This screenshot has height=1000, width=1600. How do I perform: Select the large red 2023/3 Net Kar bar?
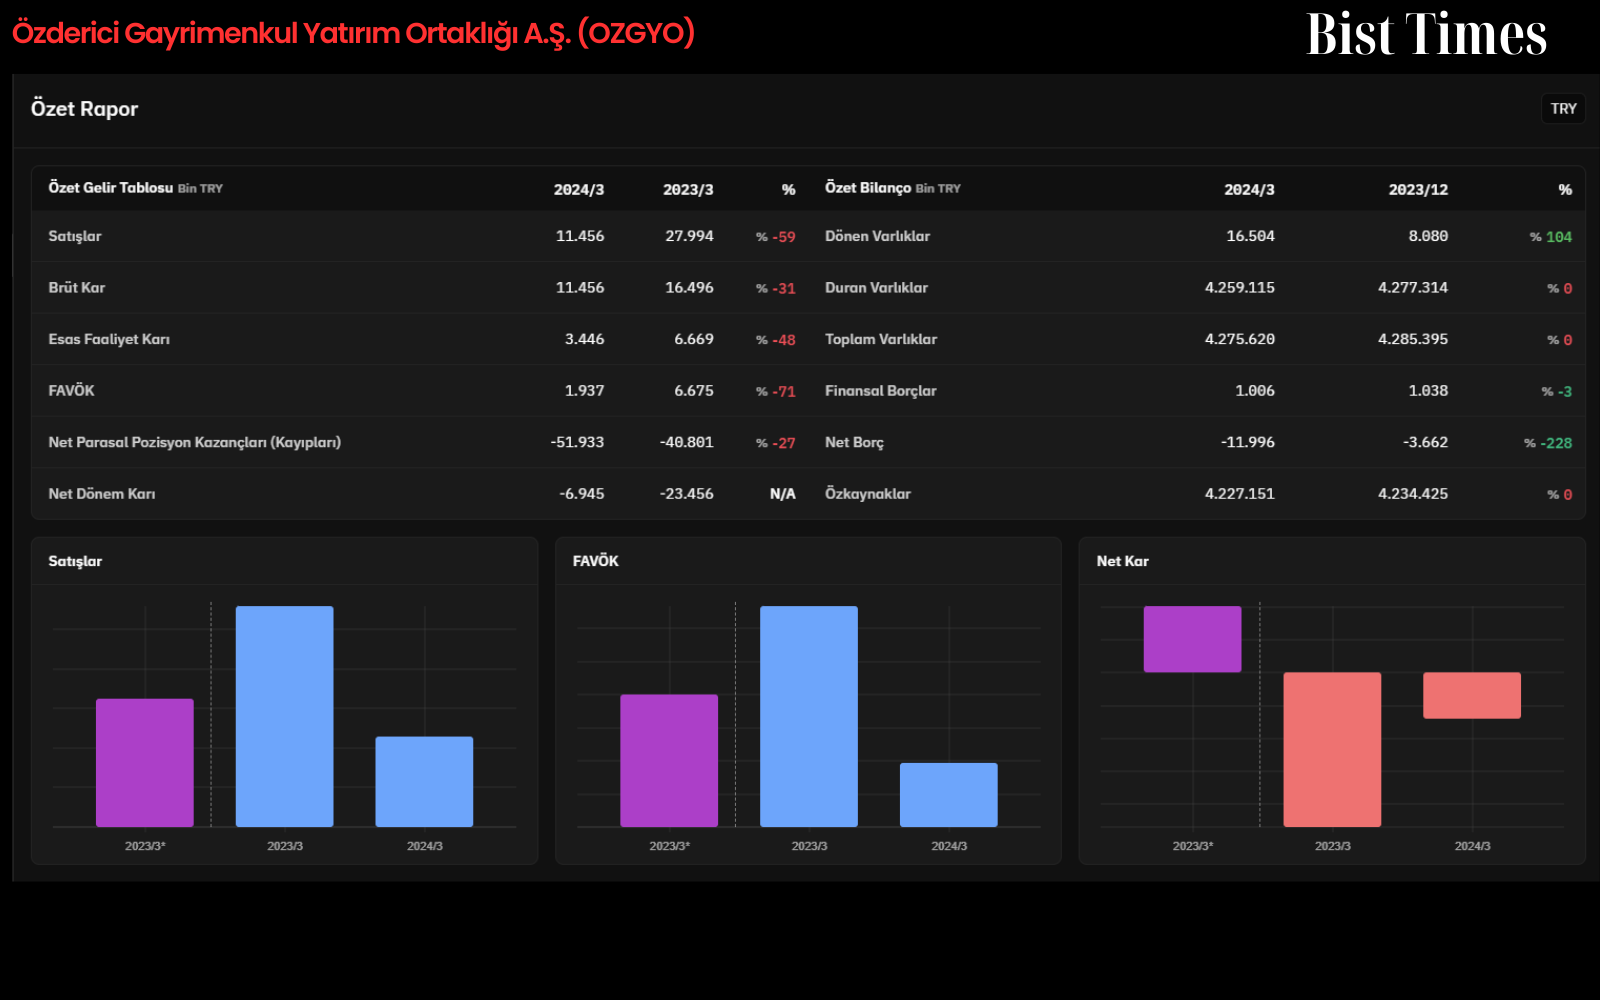1332,749
